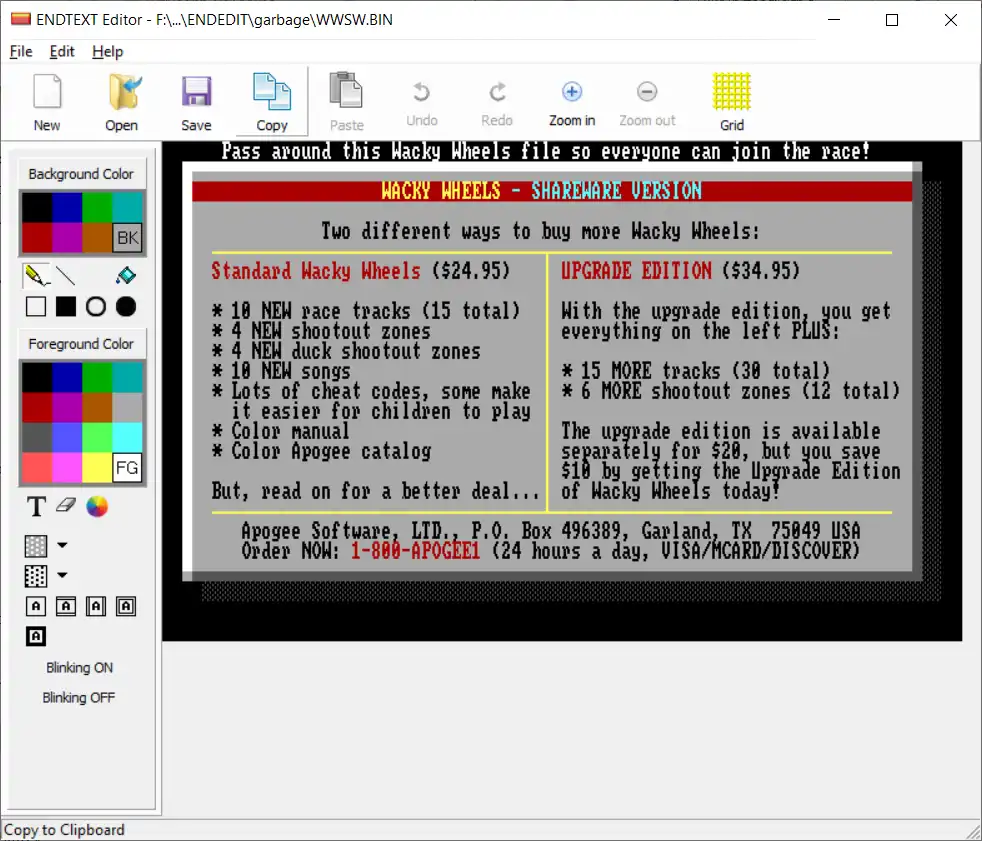Screen dimensions: 982x841
Task: Select the Text (T) tool
Action: [x=36, y=507]
